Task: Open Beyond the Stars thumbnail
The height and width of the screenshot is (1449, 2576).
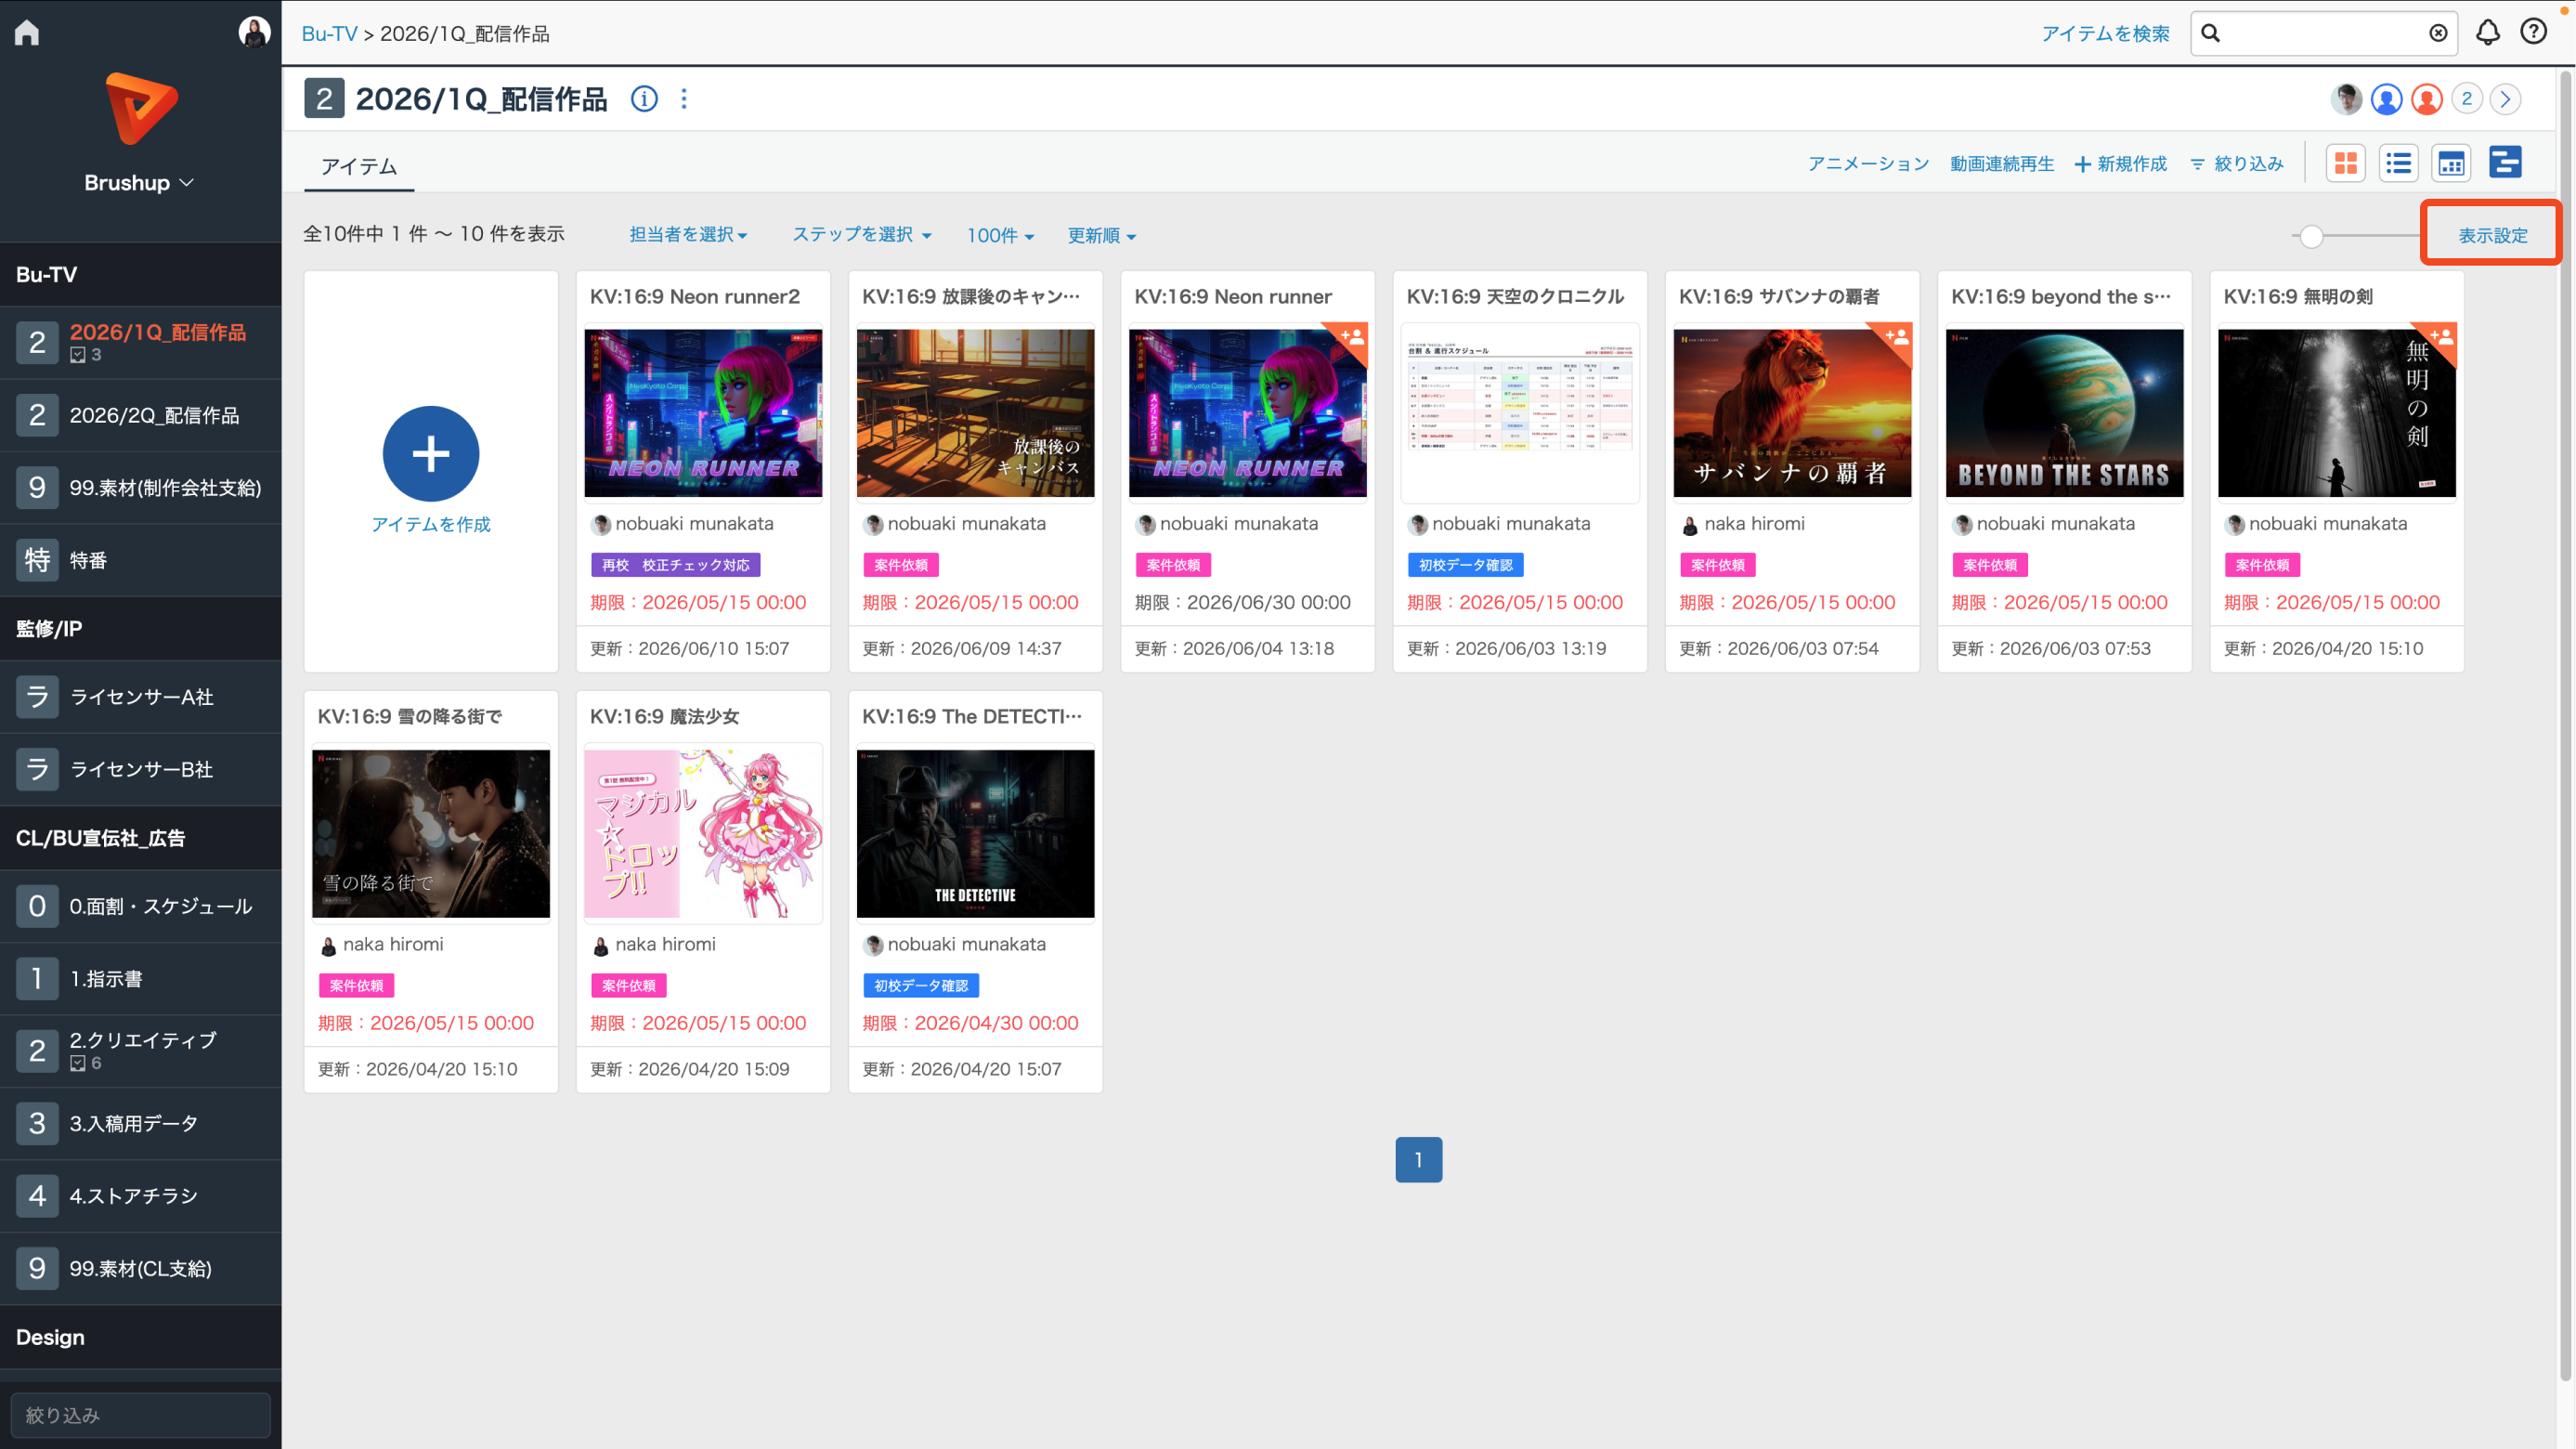Action: click(2064, 413)
